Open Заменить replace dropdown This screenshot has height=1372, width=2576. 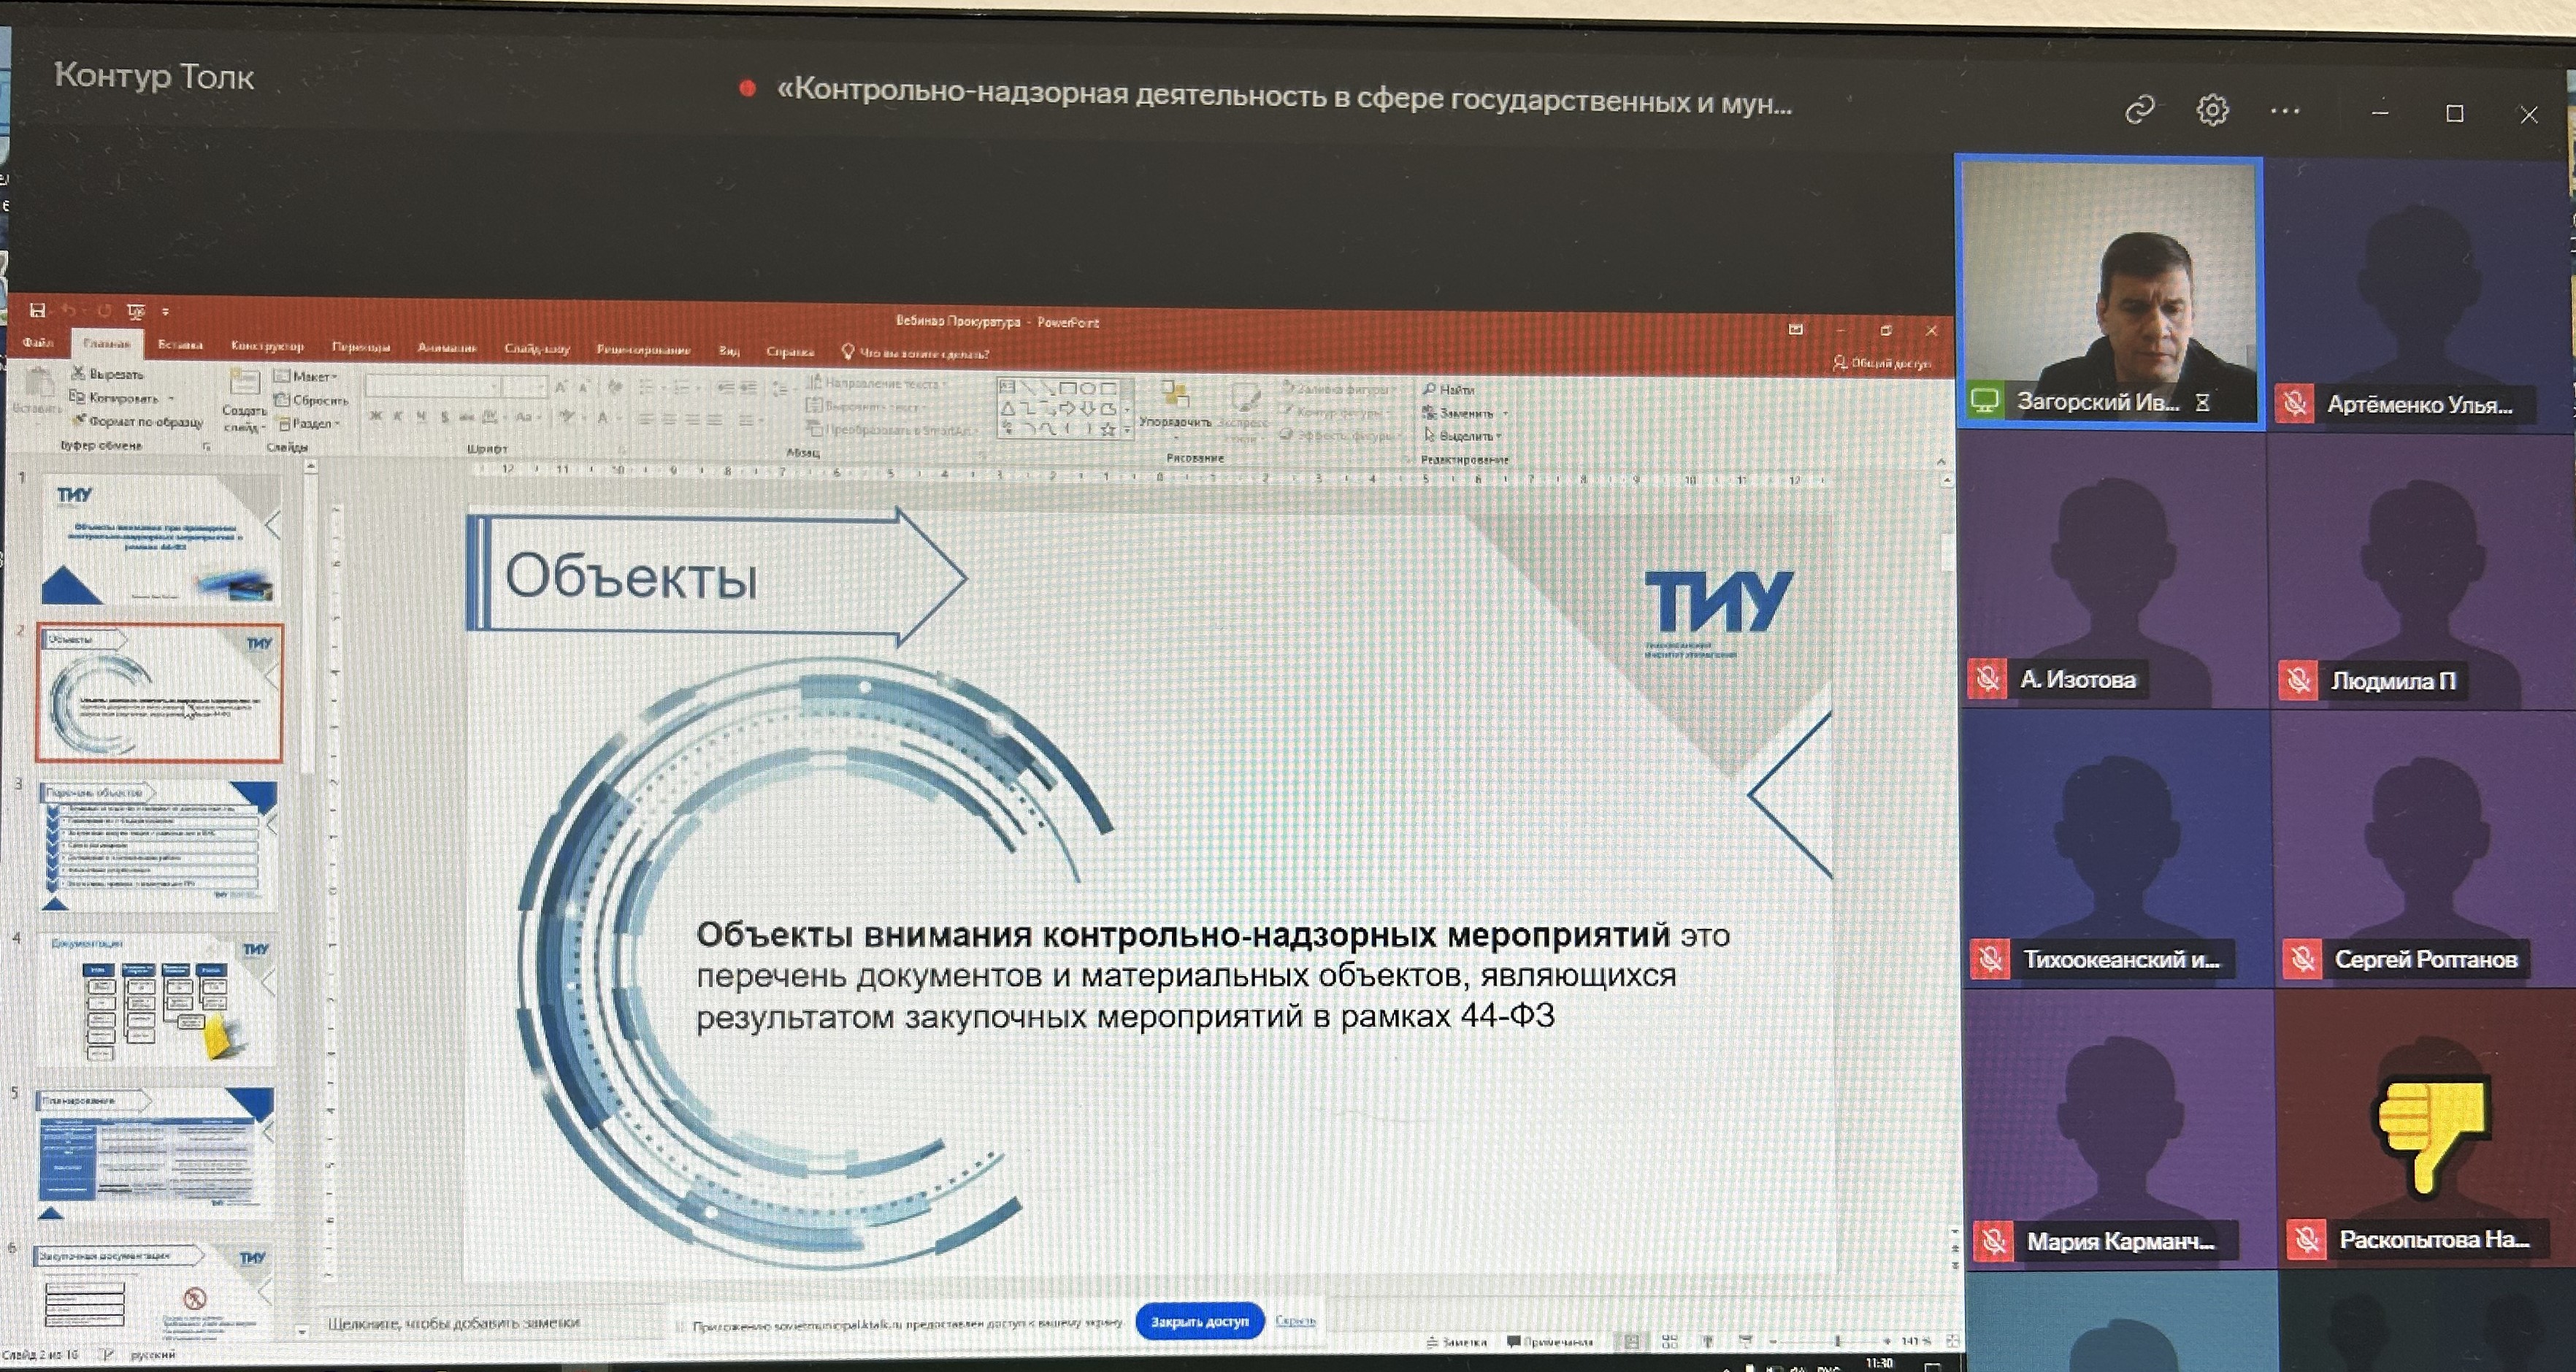pos(1465,412)
